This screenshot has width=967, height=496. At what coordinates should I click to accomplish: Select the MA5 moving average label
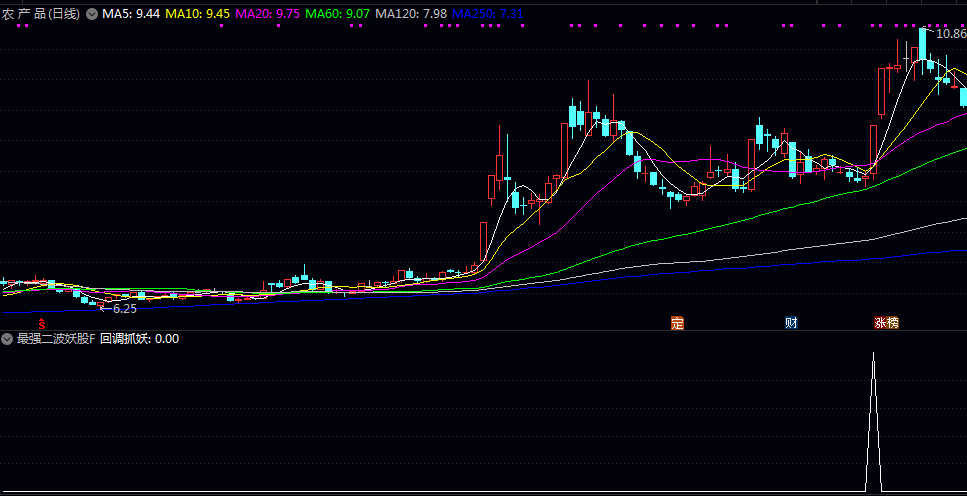pos(130,14)
